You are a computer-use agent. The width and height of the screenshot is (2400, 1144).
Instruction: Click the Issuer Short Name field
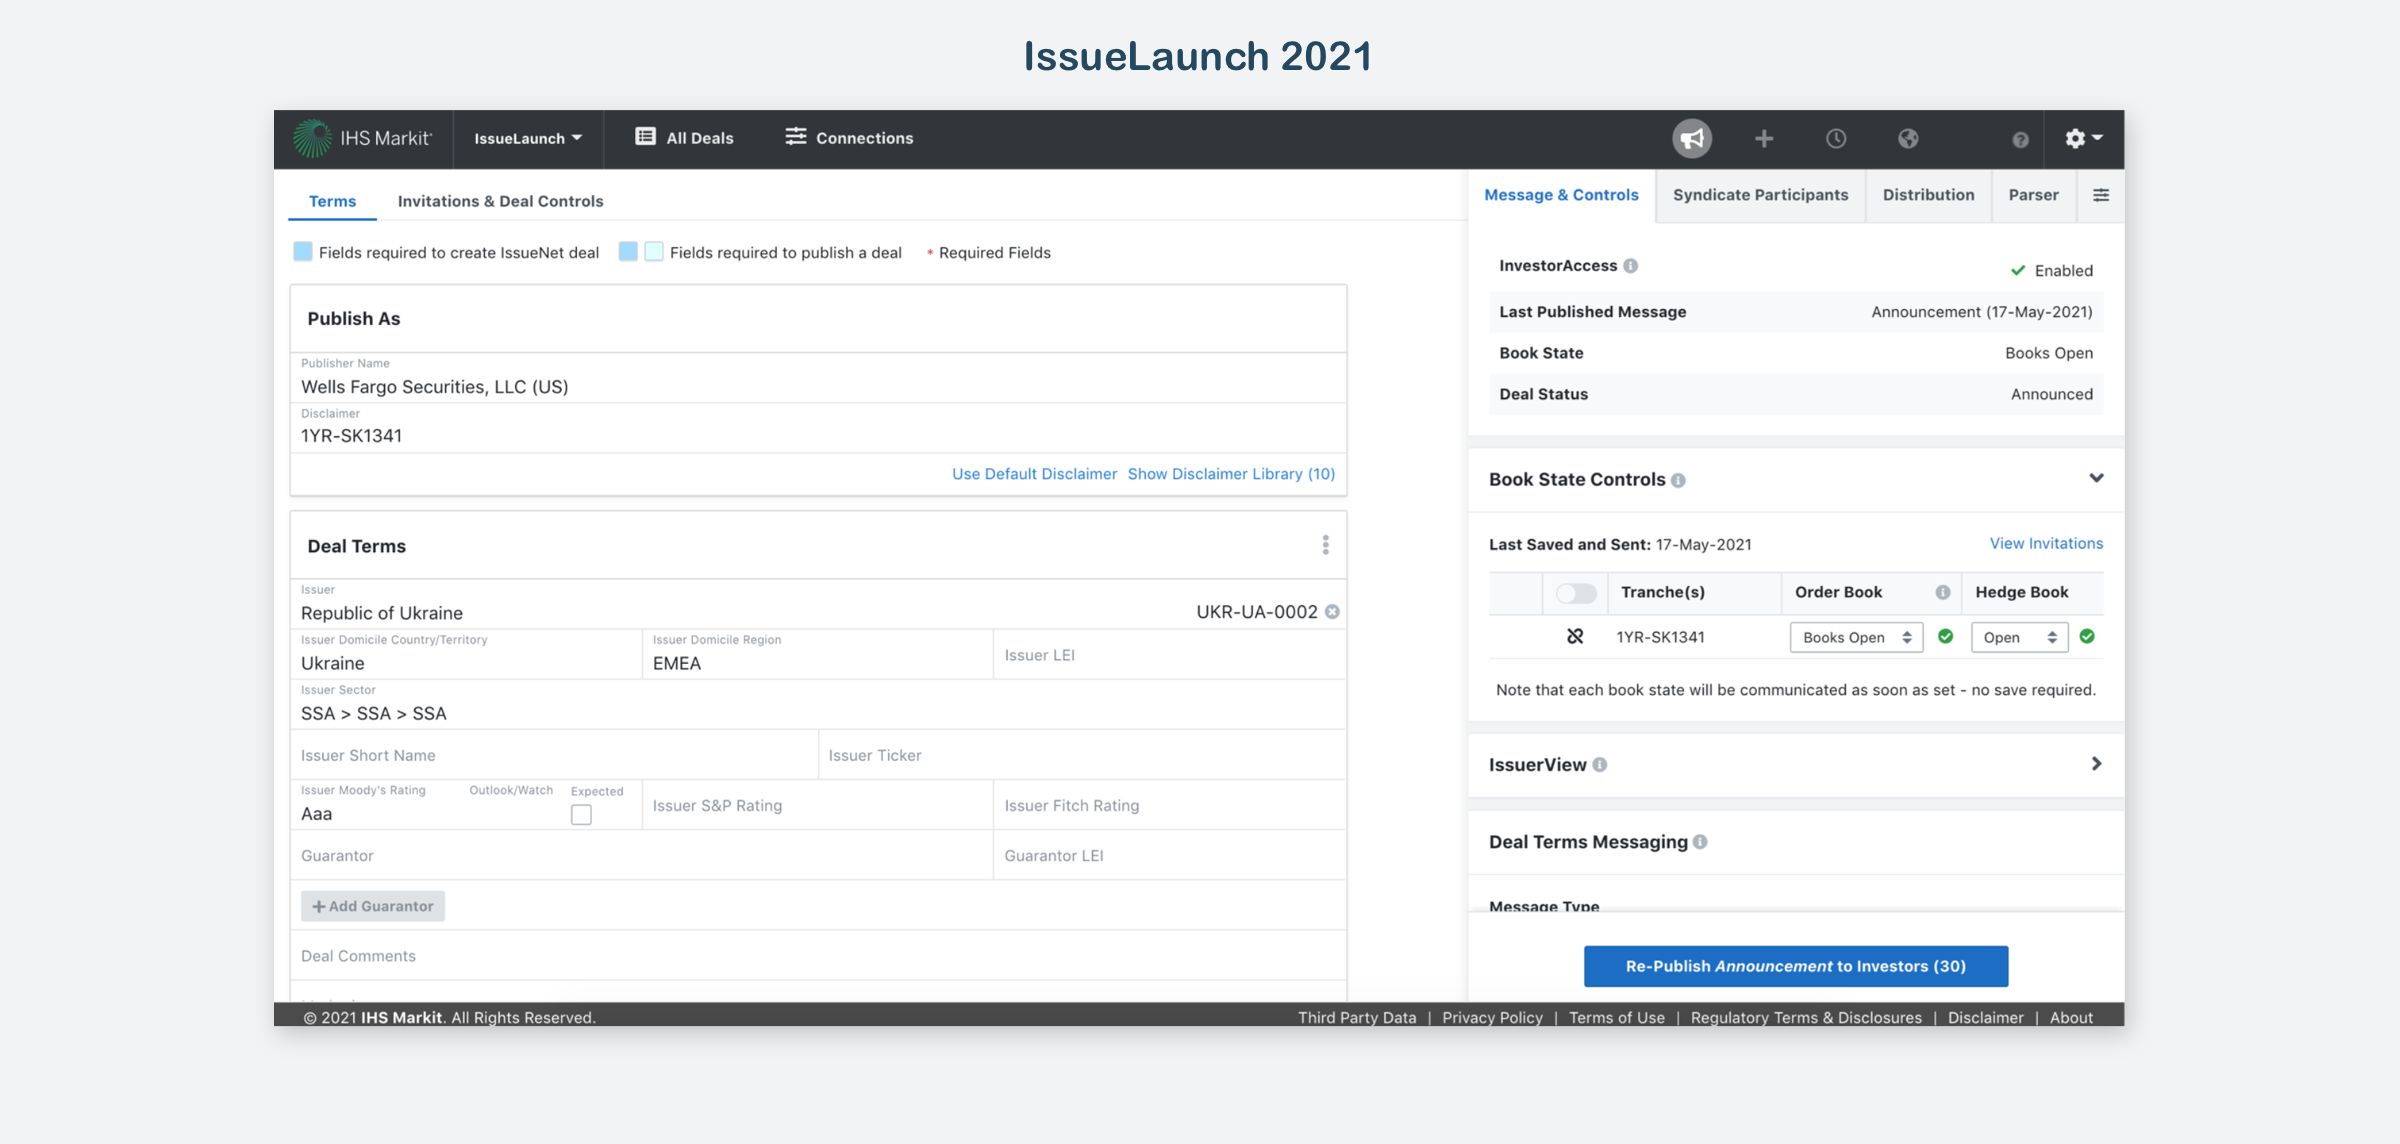pyautogui.click(x=554, y=755)
